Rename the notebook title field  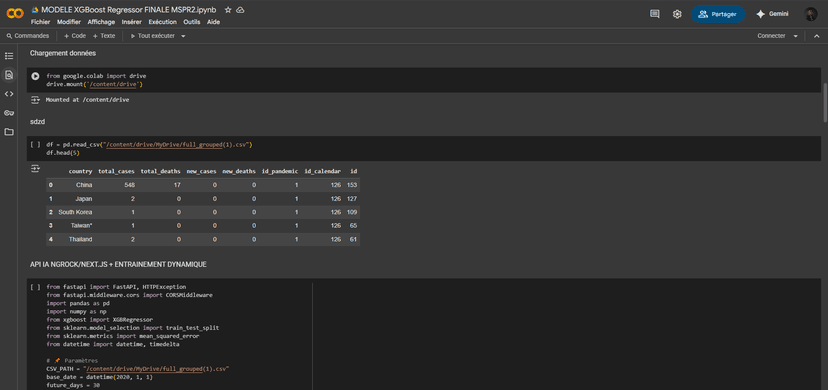click(128, 10)
